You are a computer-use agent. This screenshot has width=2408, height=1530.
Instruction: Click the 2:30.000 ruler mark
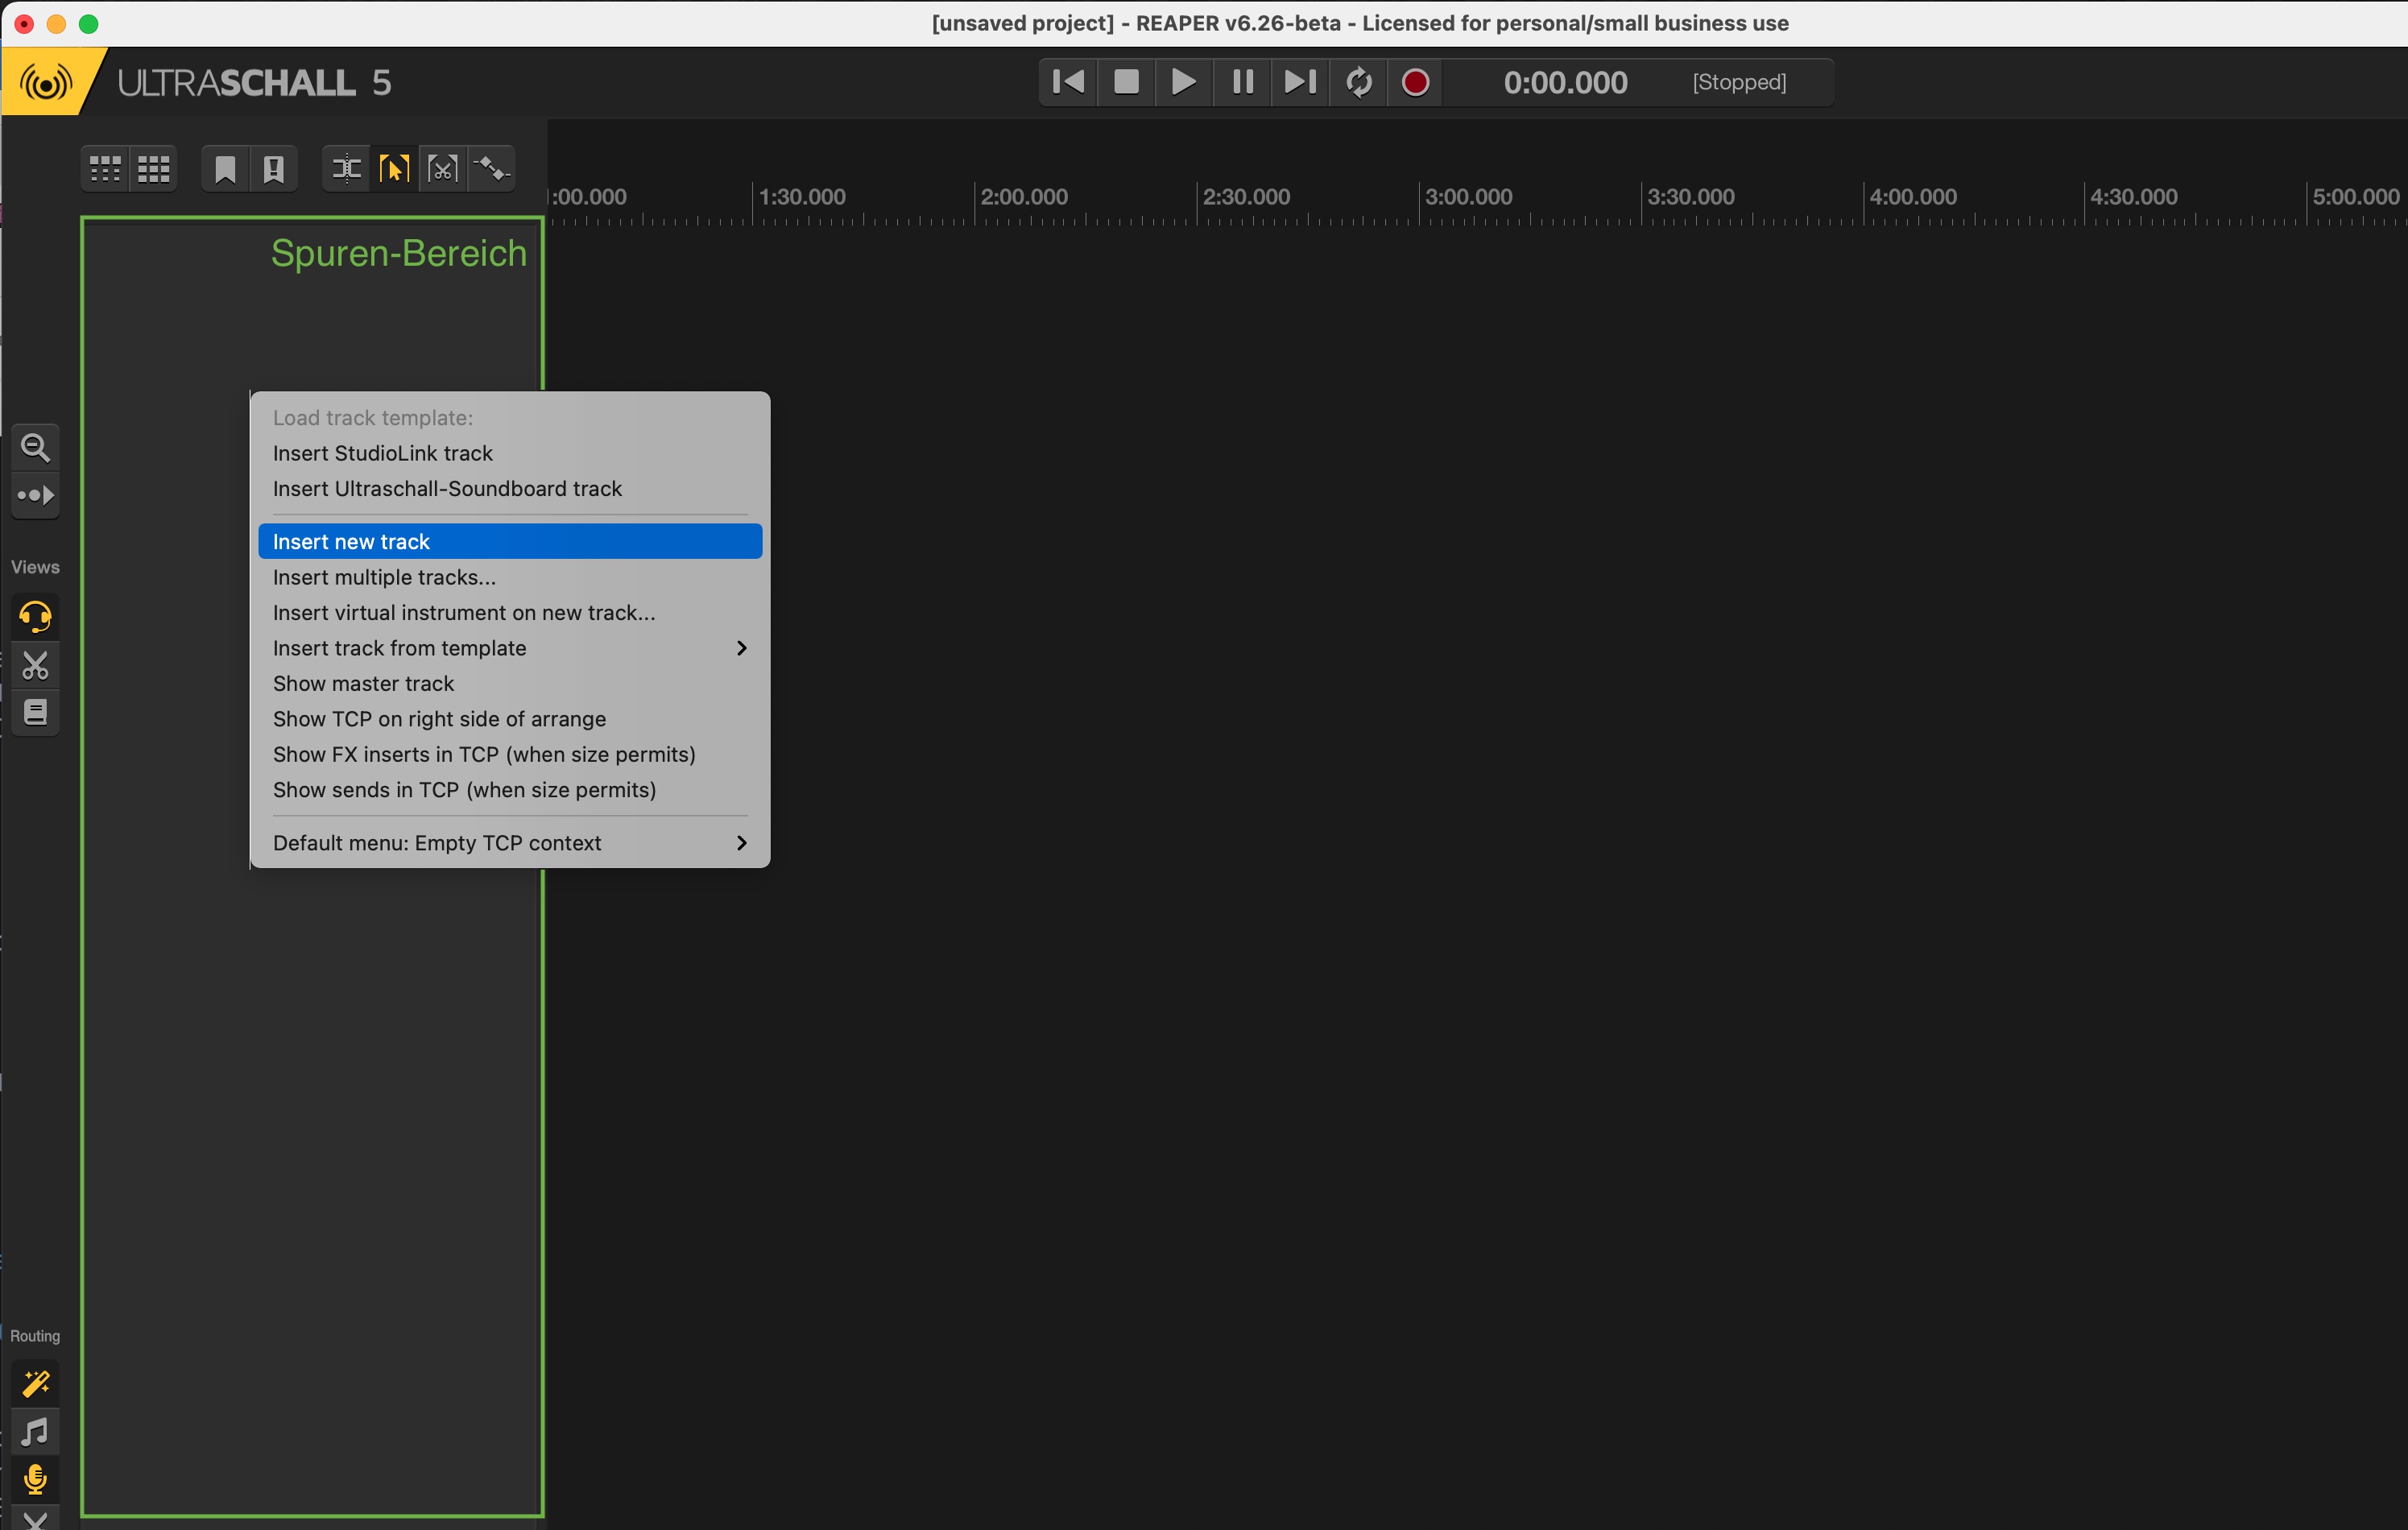pyautogui.click(x=1245, y=197)
